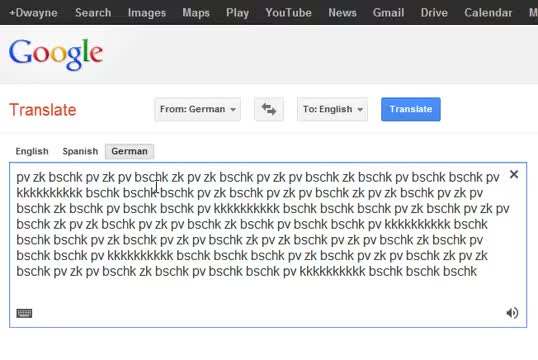
Task: Open the From: German language dropdown
Action: coord(198,109)
